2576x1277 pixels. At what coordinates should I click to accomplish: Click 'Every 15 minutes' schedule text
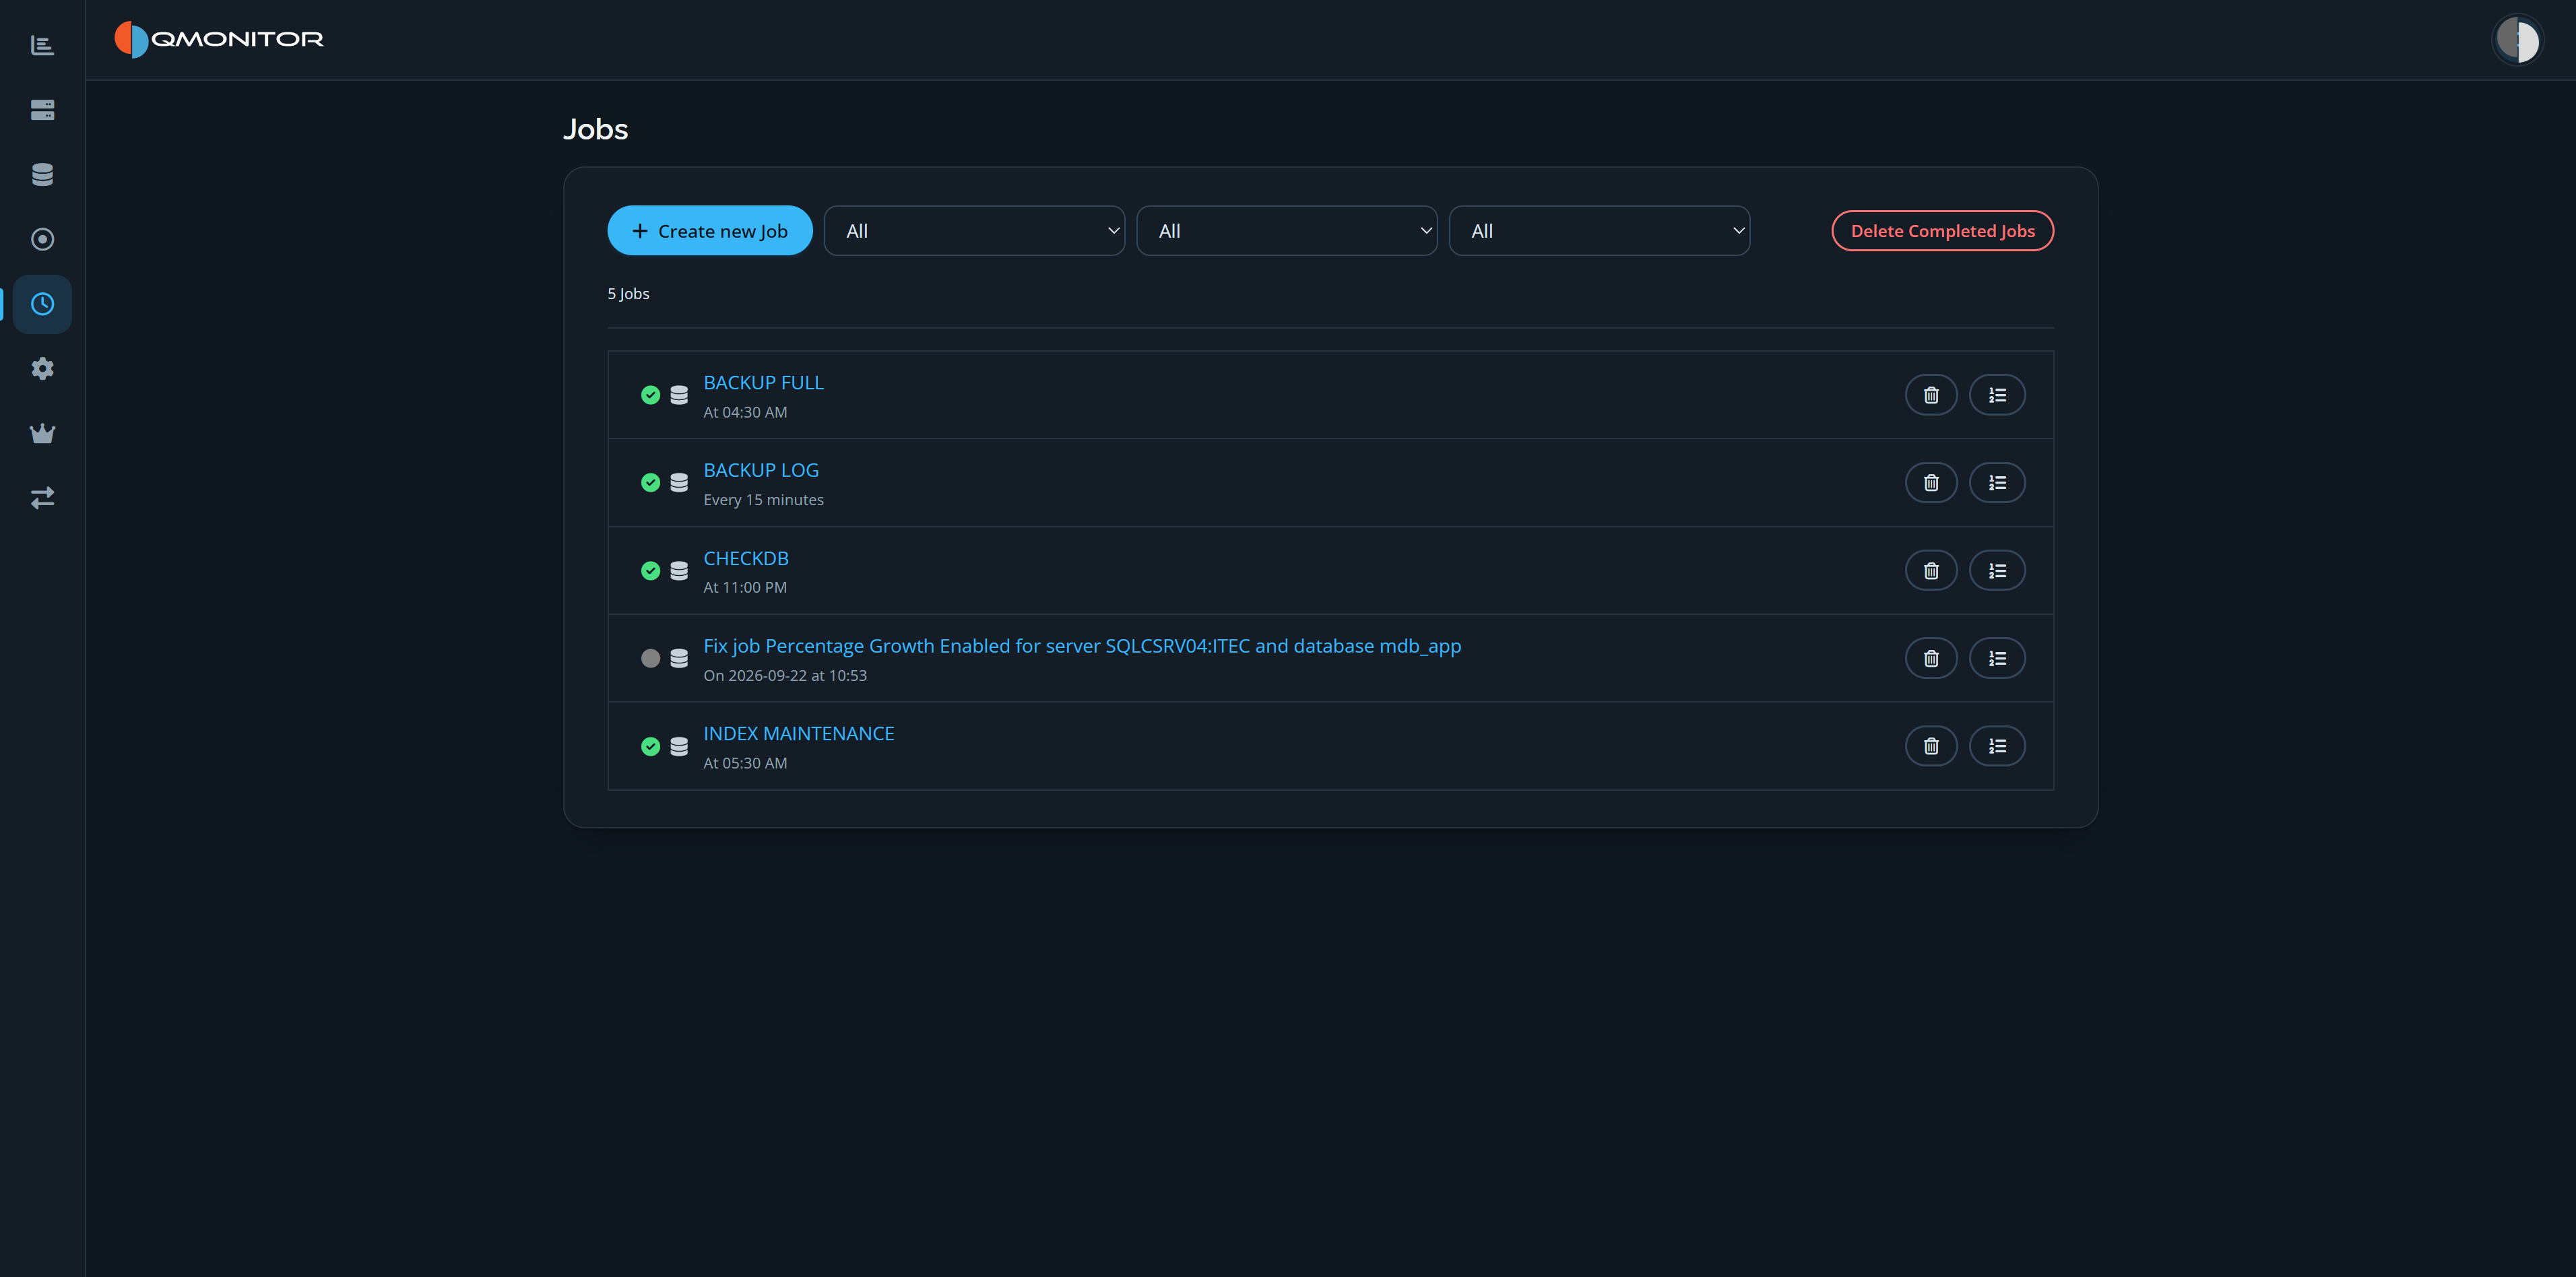763,500
